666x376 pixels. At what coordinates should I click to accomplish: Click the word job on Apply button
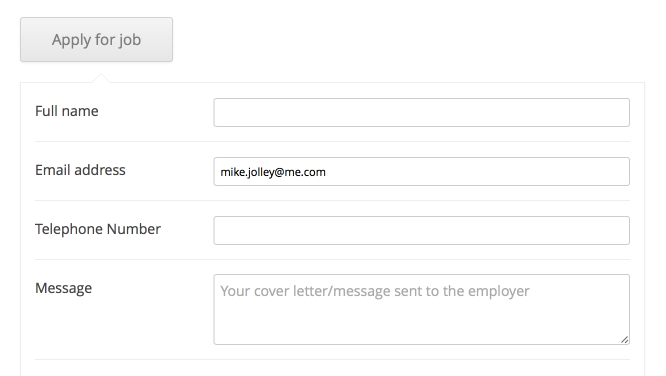click(x=129, y=40)
